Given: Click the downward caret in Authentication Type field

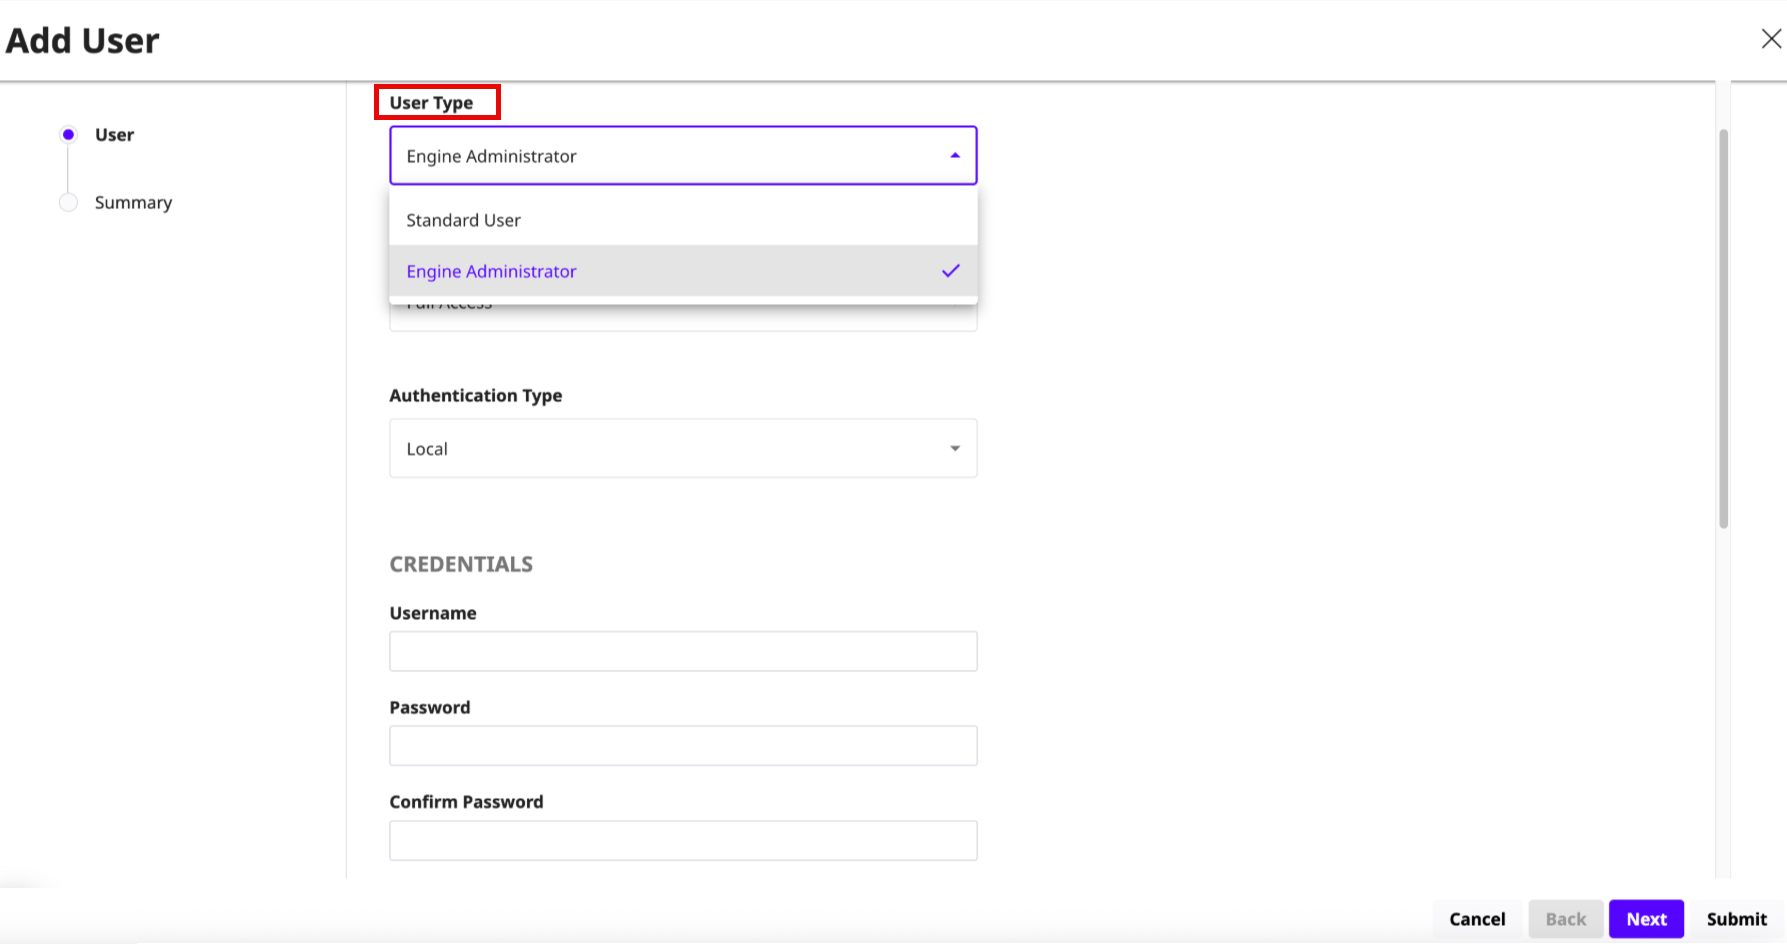Looking at the screenshot, I should 954,448.
